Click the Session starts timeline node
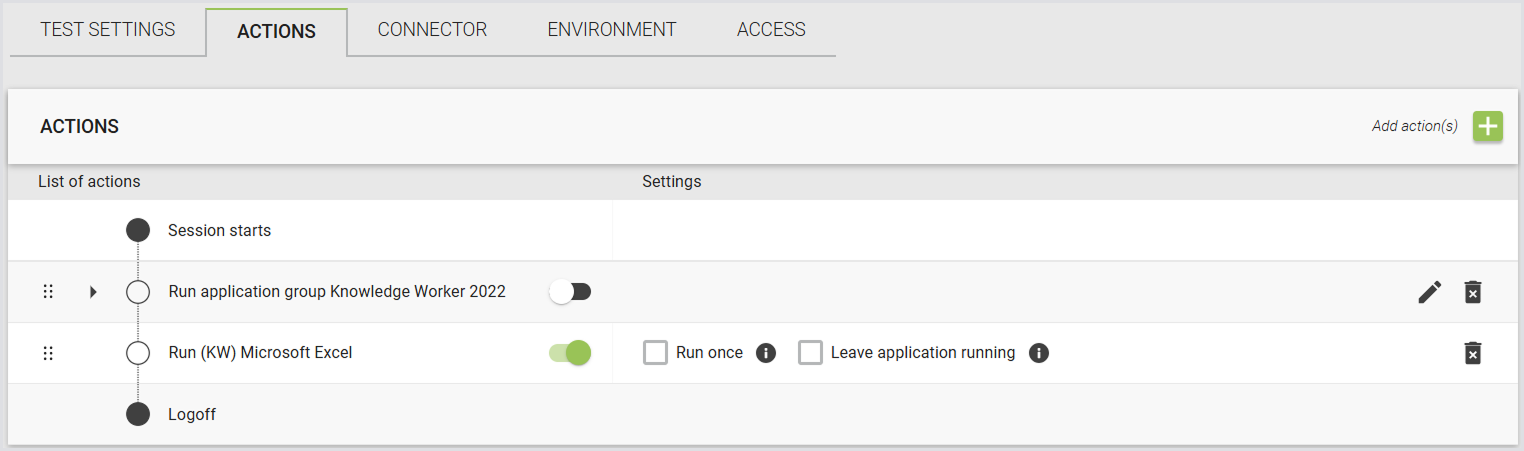The image size is (1524, 451). tap(138, 230)
